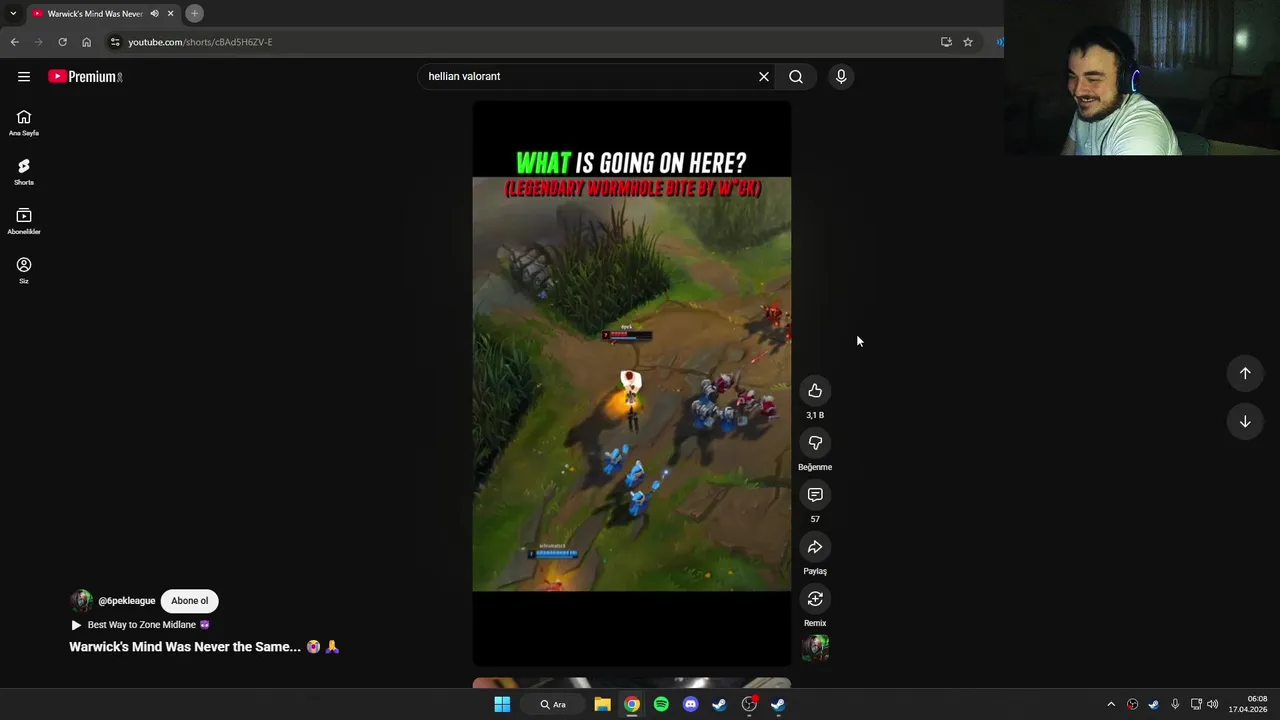Image resolution: width=1280 pixels, height=720 pixels.
Task: Go to the browser home page
Action: (86, 42)
